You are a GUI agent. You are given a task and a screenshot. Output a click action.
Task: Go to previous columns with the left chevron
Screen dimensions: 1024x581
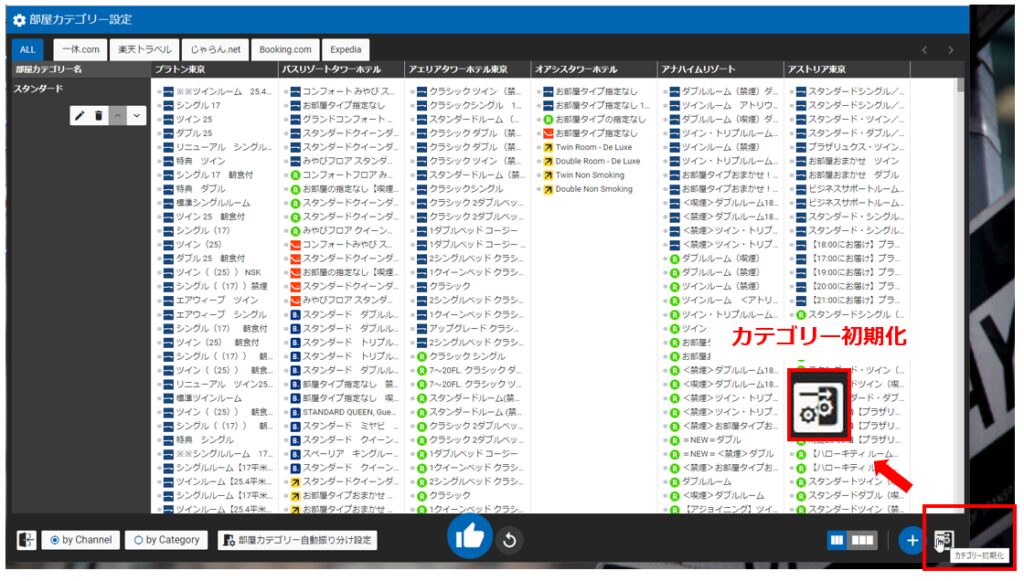tap(925, 50)
